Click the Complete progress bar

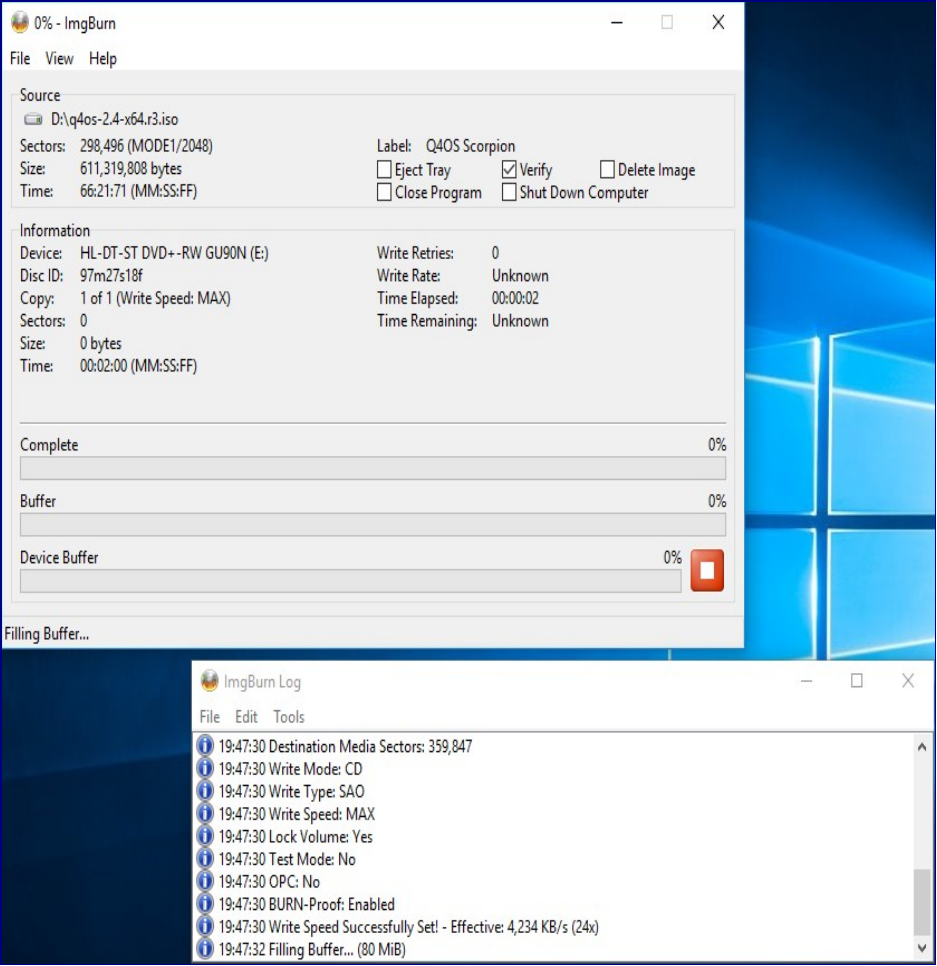coord(372,468)
